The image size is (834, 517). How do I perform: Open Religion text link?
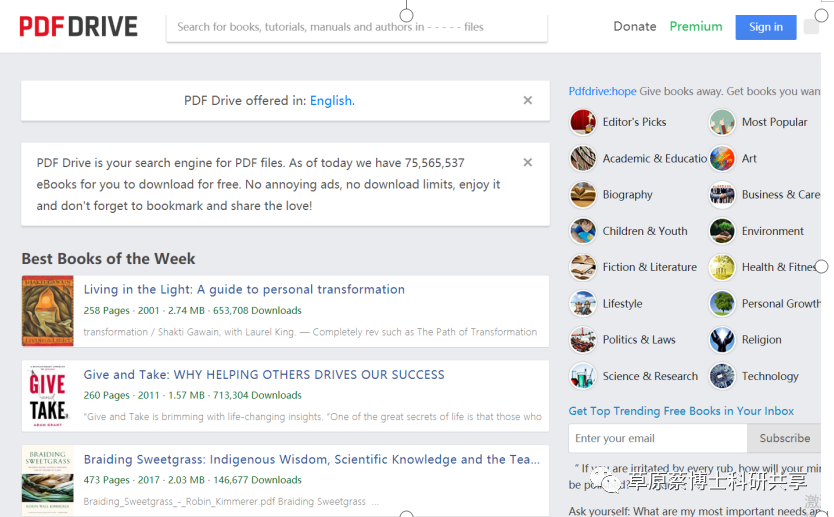point(762,339)
